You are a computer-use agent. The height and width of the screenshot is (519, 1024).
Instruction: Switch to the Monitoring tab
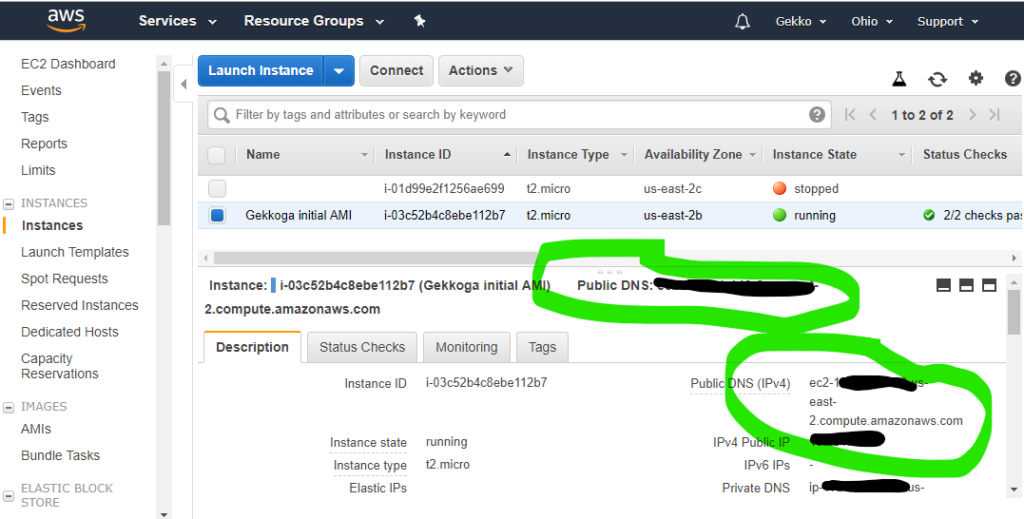(466, 347)
